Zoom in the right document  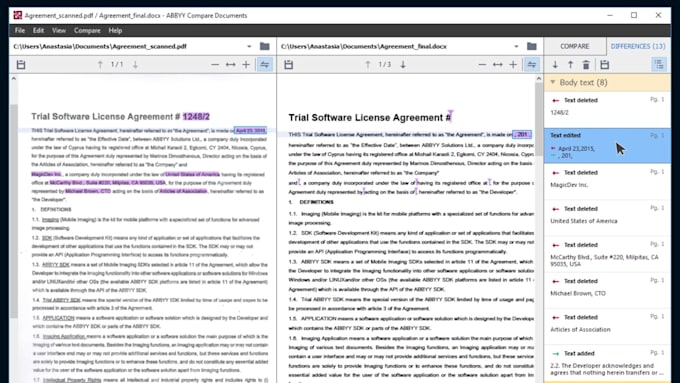coord(513,65)
